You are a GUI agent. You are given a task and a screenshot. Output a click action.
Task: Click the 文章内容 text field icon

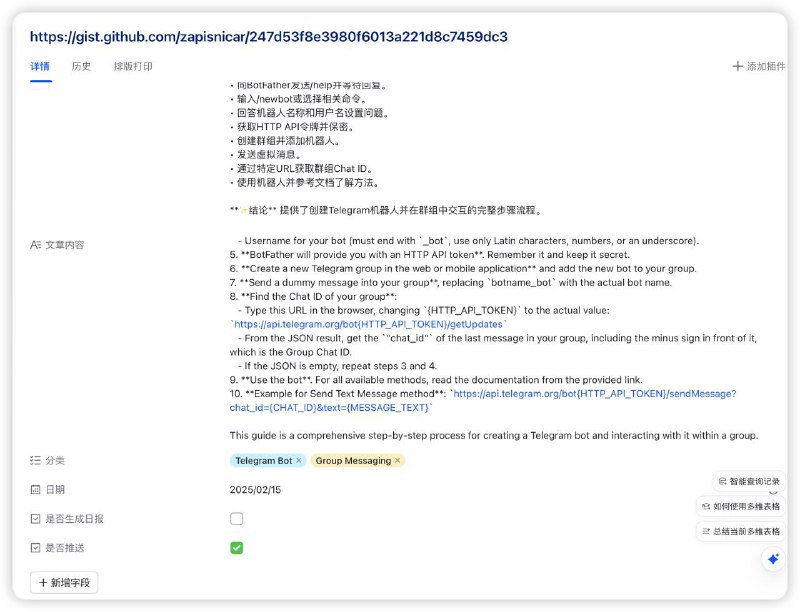(35, 245)
